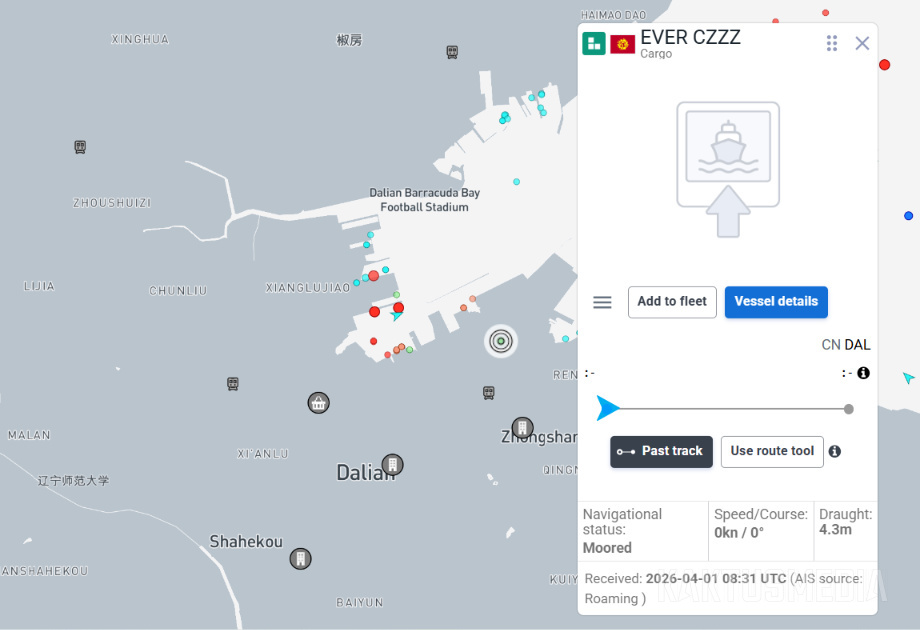Click the train station icon above Zhongshan

488,392
